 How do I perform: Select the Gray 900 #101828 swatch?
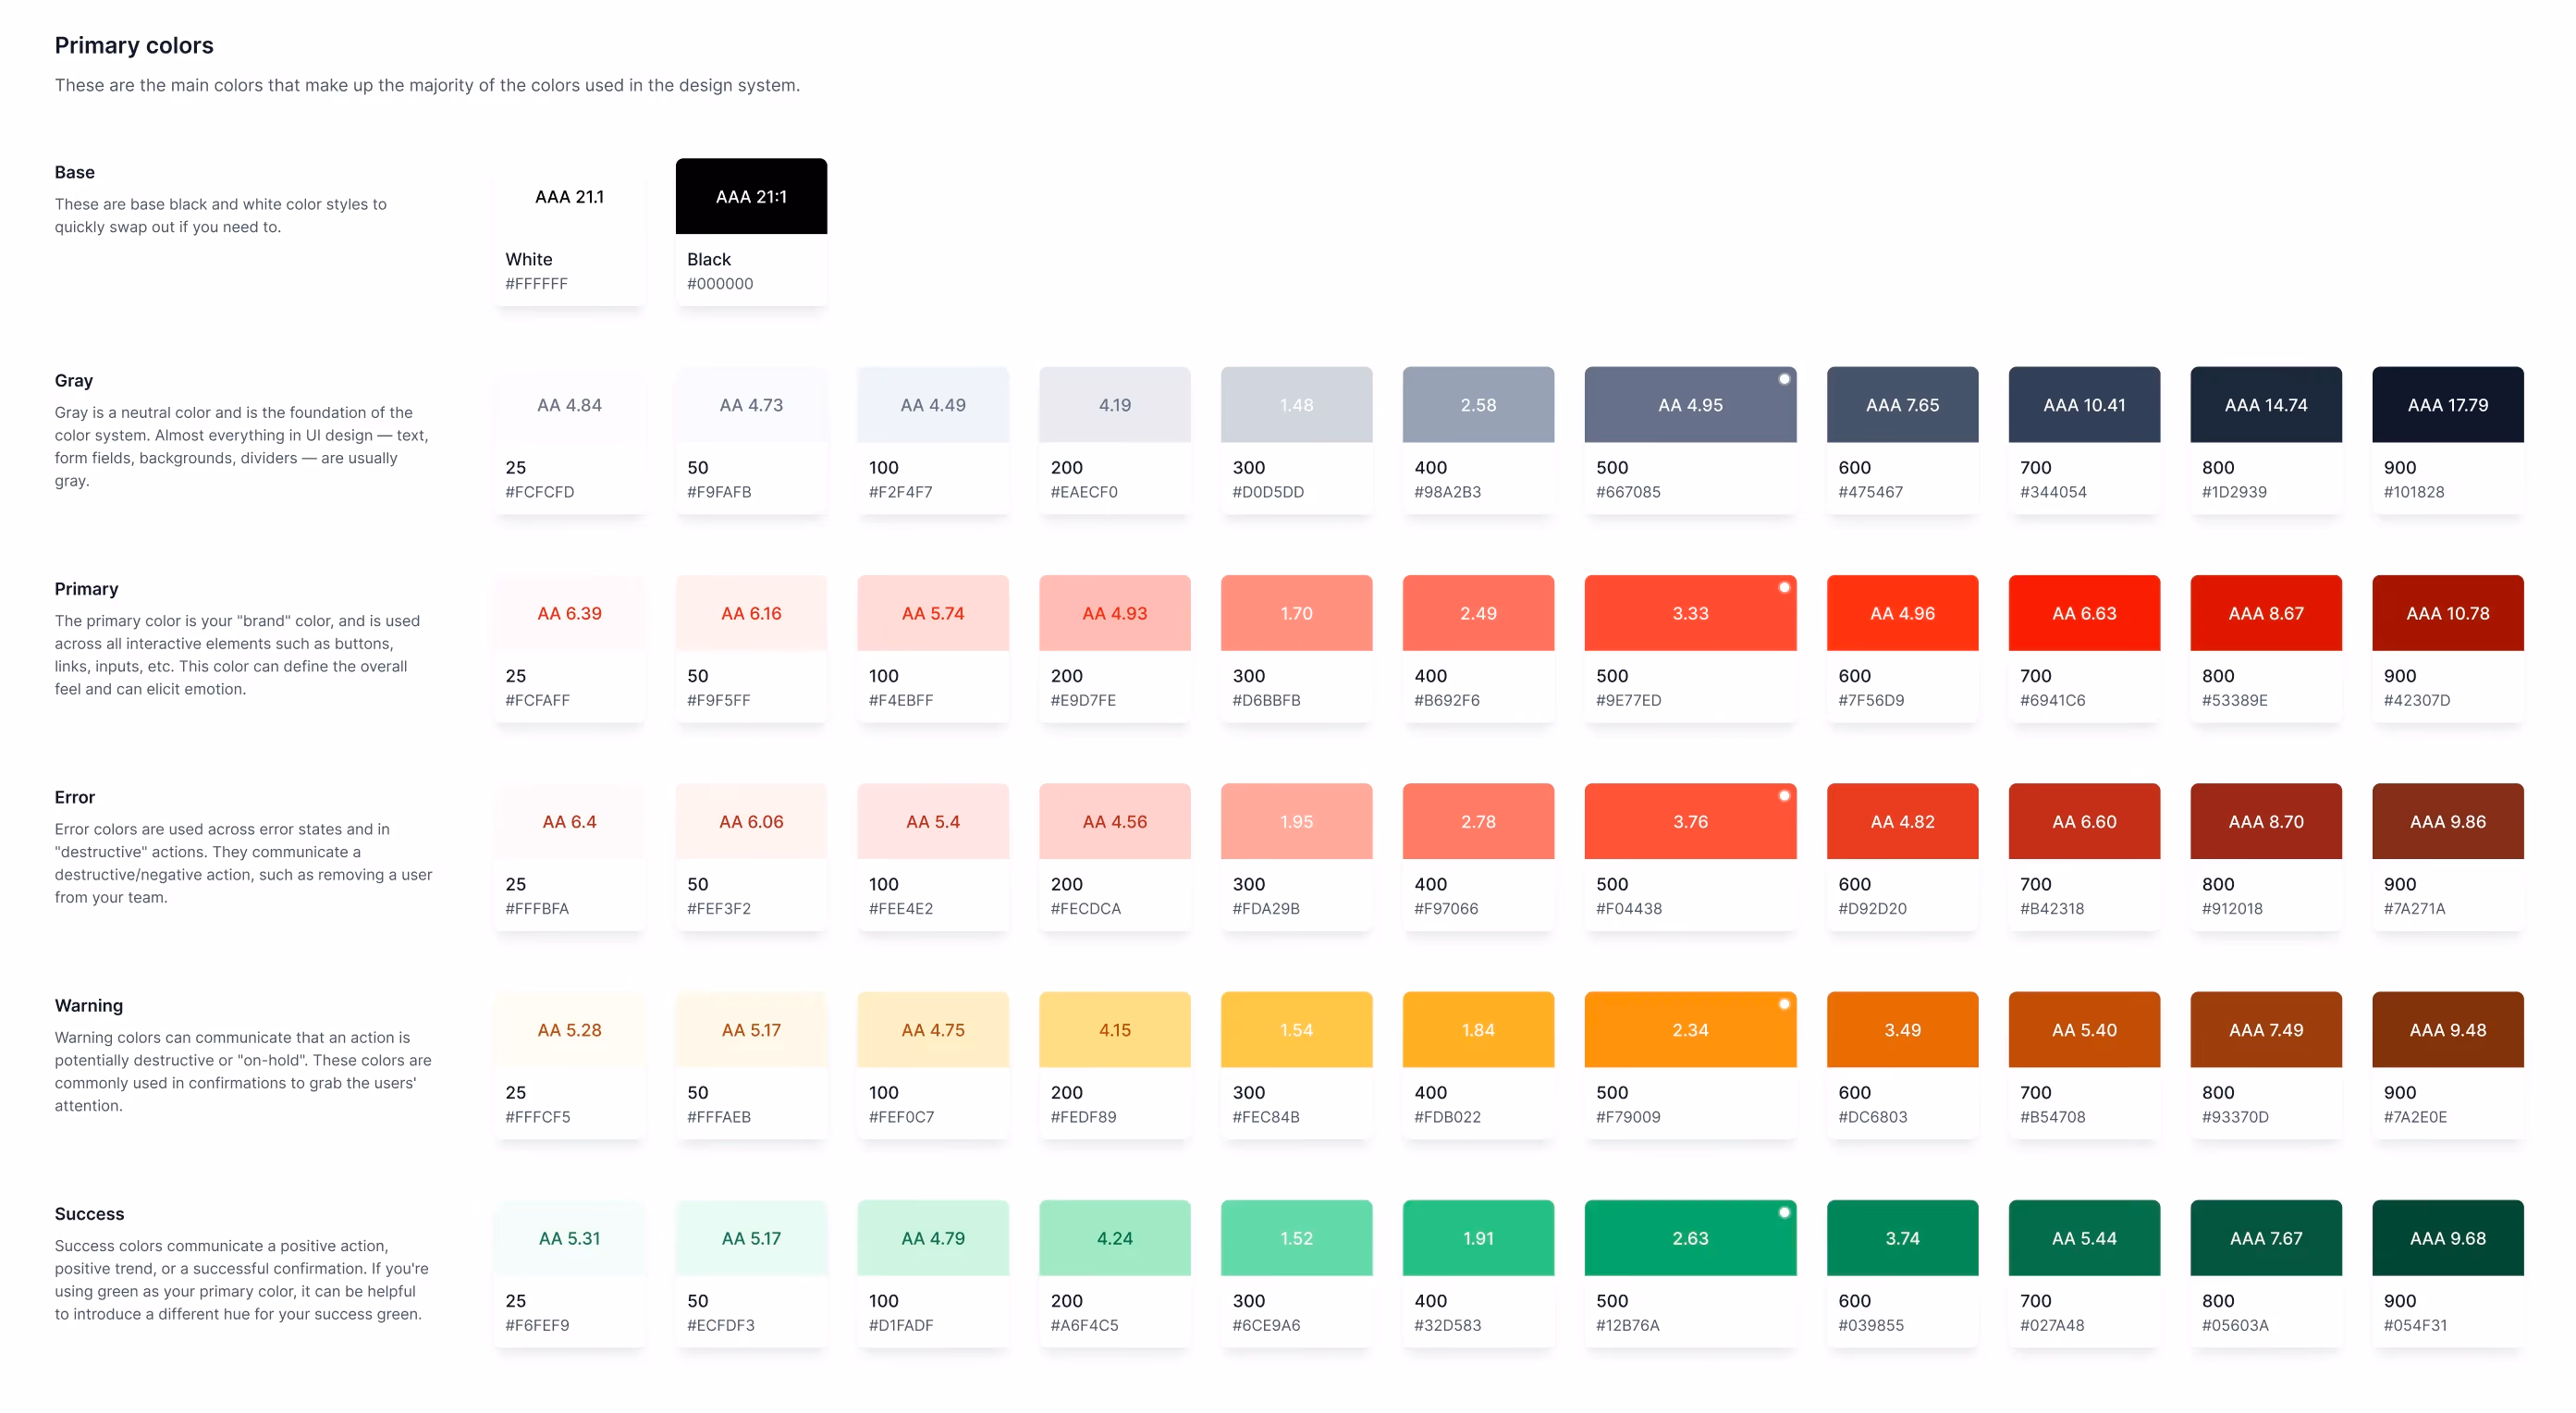tap(2448, 404)
